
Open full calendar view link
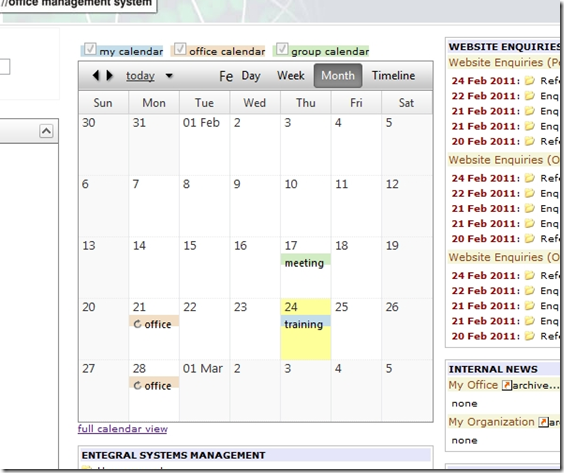(x=123, y=429)
